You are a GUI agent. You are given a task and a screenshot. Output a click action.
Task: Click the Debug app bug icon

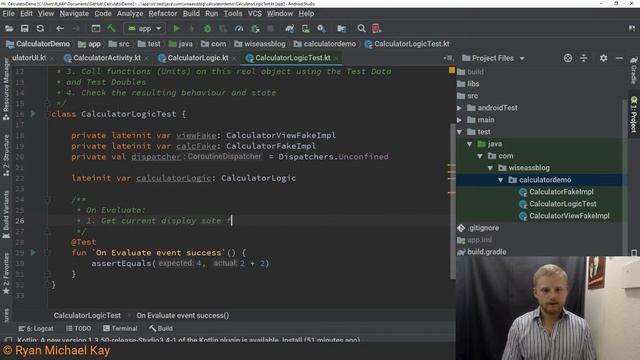pos(207,29)
